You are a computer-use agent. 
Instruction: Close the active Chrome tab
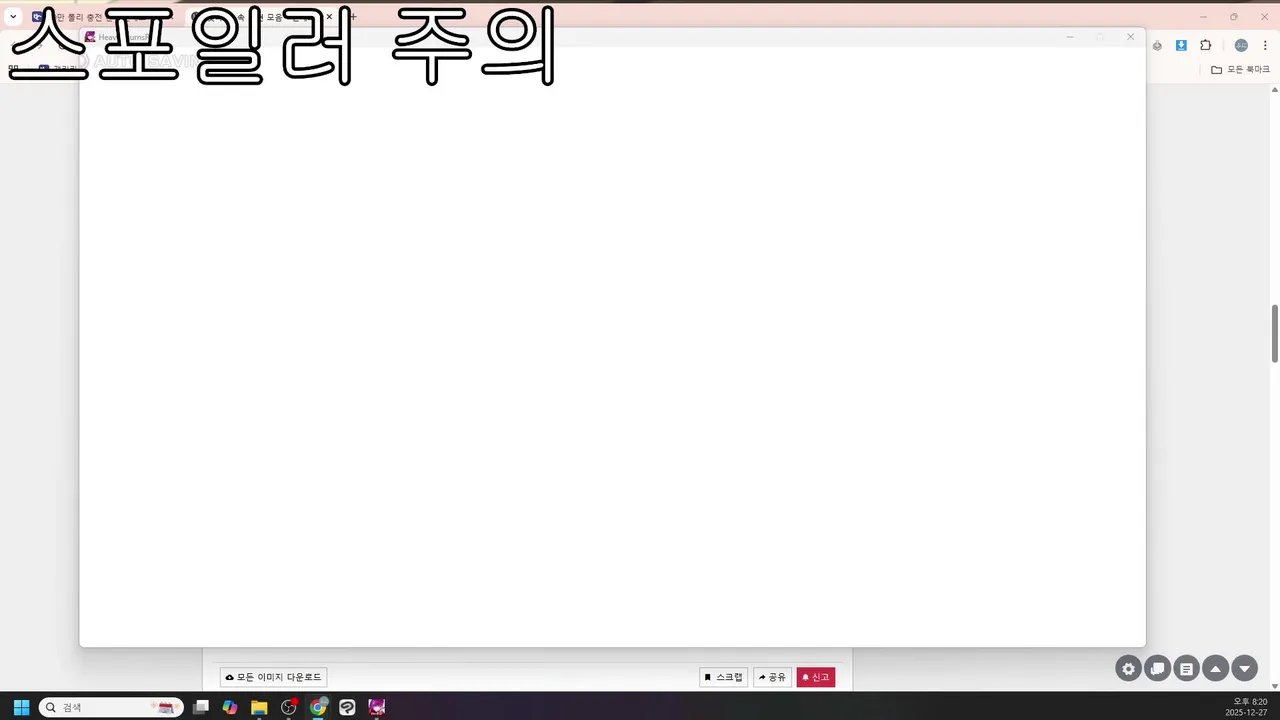point(329,17)
